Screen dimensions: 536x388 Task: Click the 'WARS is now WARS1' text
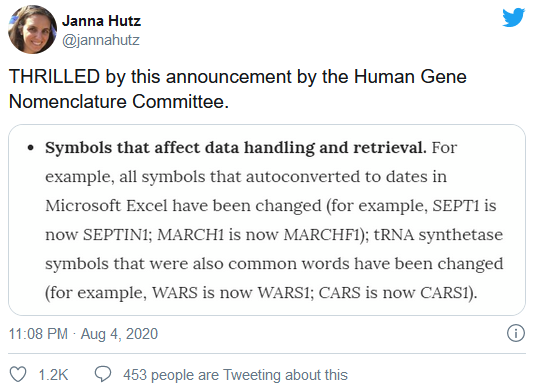coord(233,293)
